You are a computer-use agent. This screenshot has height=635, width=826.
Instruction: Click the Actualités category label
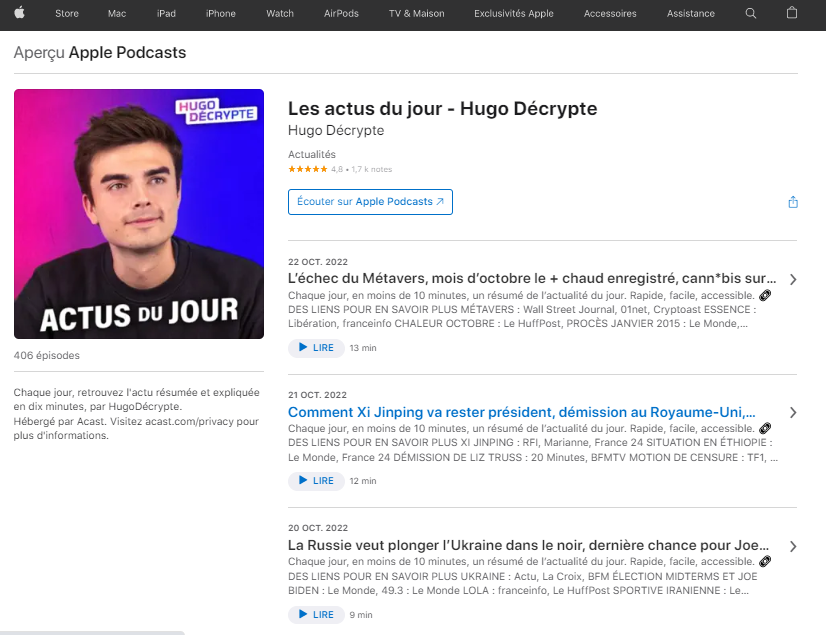[312, 154]
